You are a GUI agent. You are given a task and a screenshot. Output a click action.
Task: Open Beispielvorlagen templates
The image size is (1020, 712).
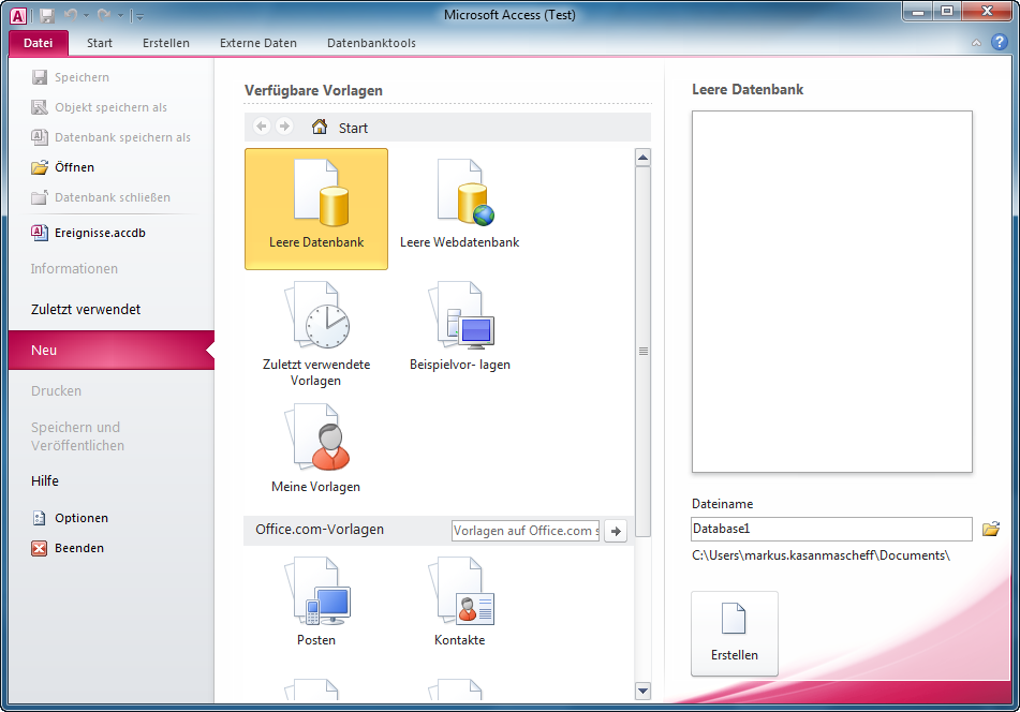point(459,326)
